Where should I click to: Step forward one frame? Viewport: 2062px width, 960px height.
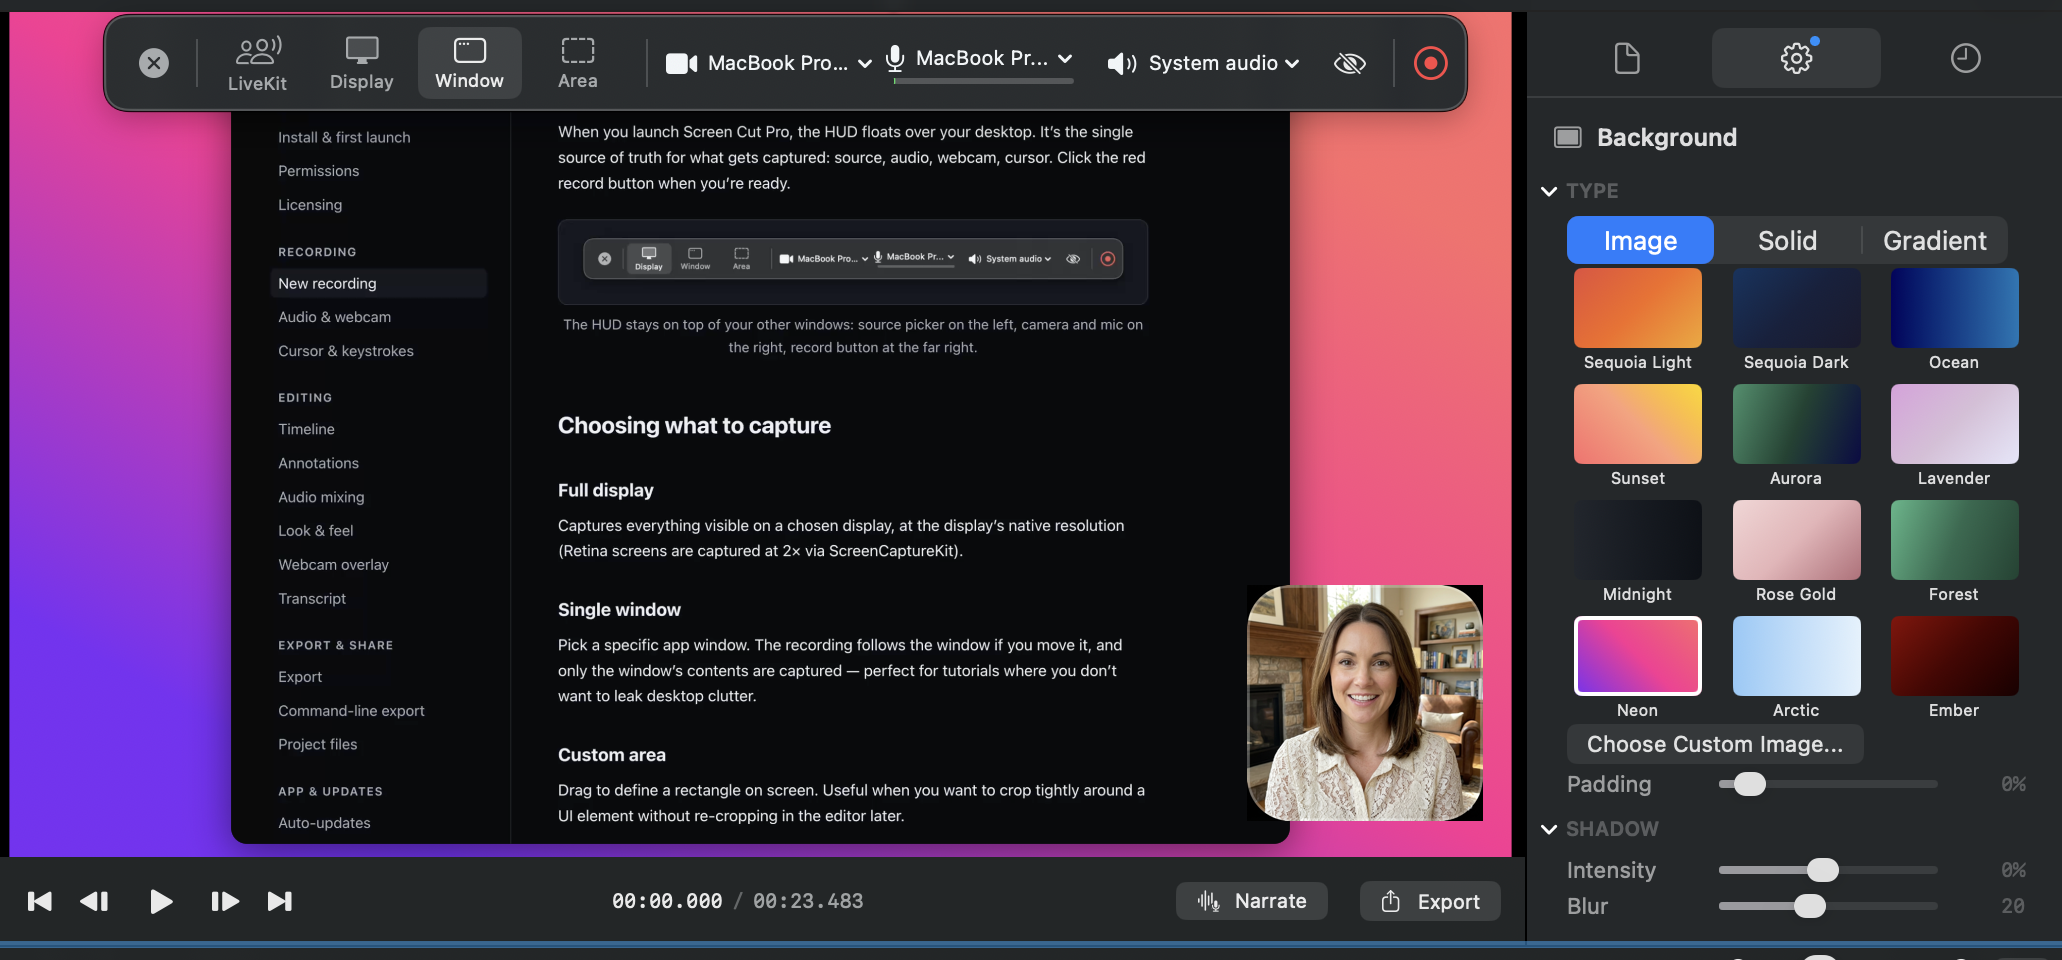tap(225, 901)
